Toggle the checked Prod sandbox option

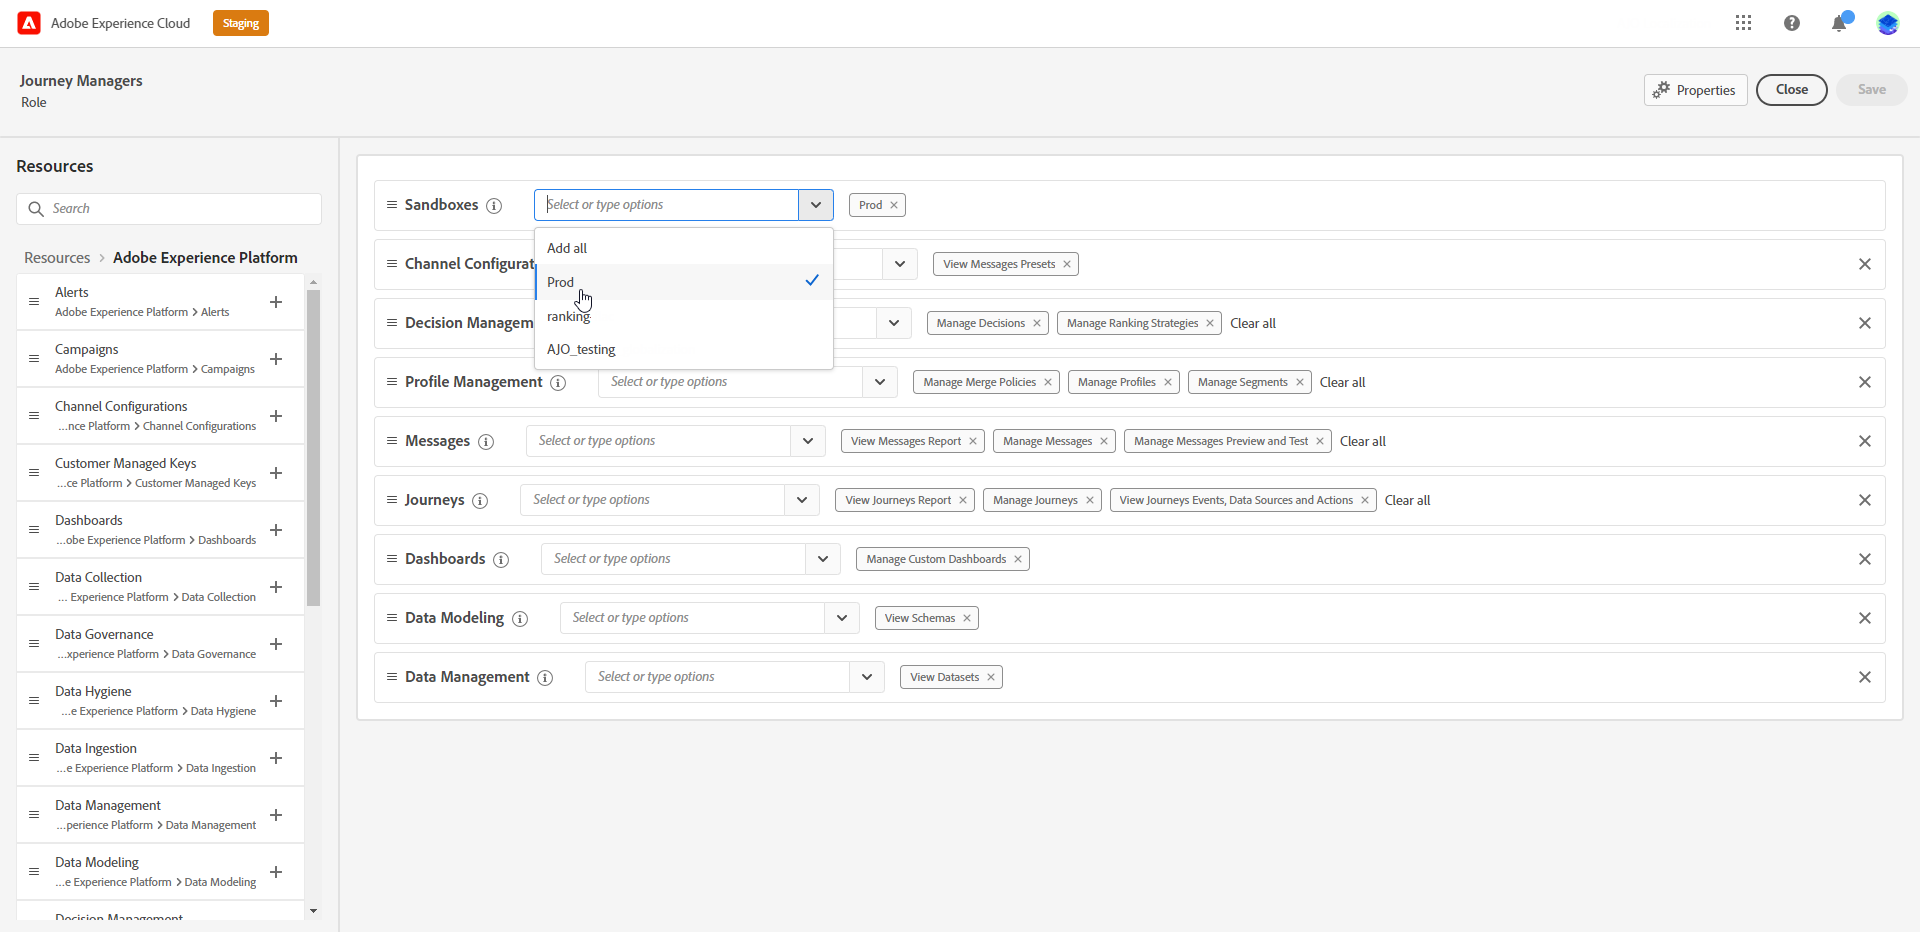pos(684,282)
